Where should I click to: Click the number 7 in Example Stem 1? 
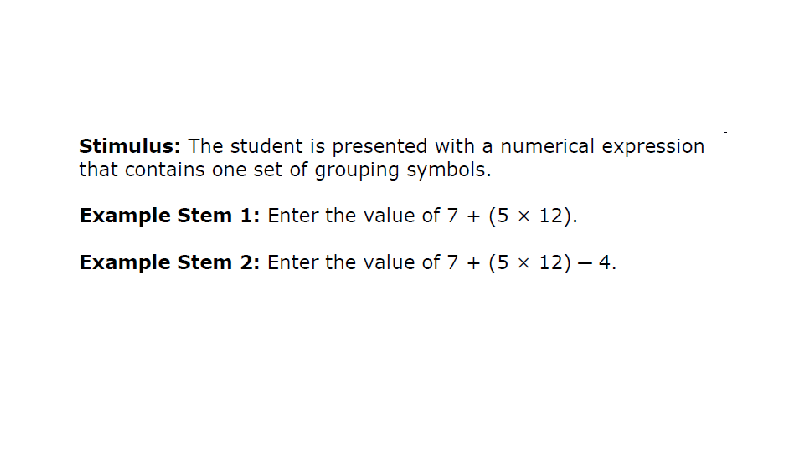tap(452, 216)
